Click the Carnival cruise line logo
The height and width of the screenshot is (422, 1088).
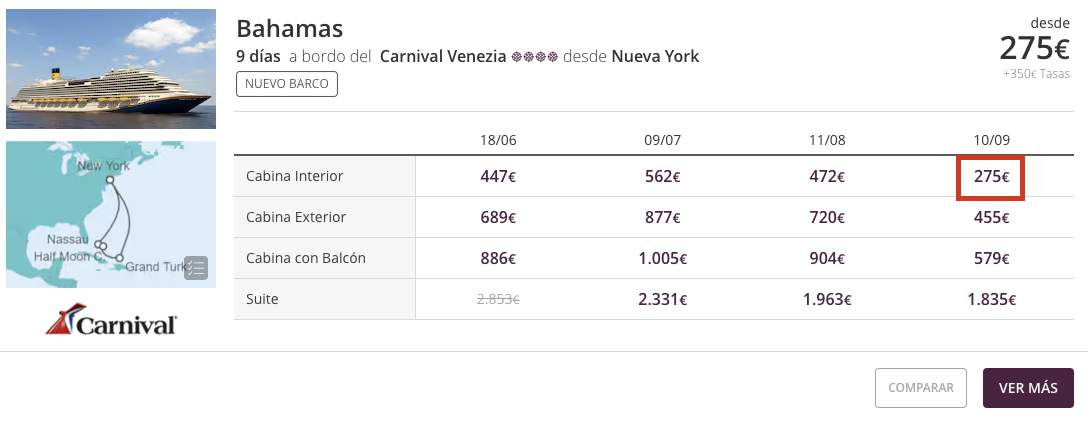pyautogui.click(x=111, y=319)
